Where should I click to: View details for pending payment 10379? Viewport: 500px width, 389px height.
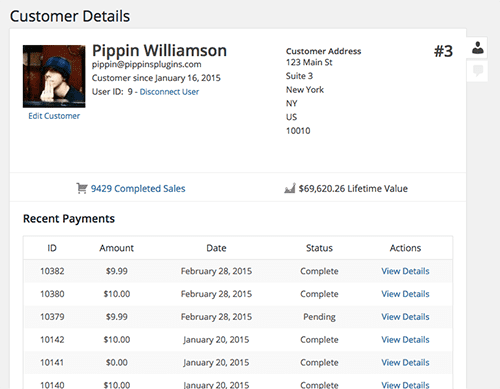[x=405, y=317]
